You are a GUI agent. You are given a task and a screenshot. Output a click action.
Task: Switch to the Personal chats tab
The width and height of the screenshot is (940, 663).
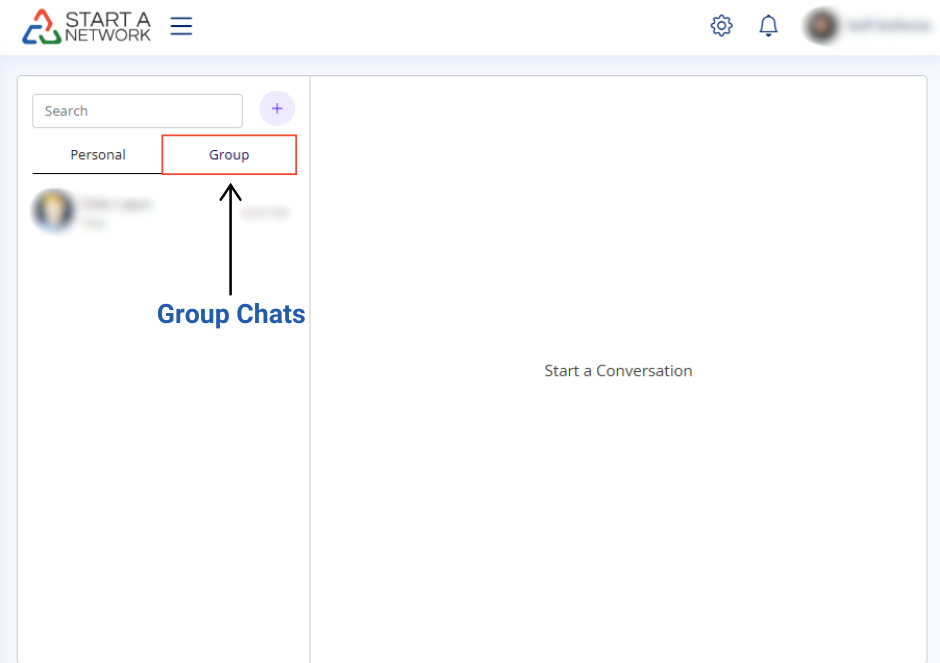tap(98, 155)
